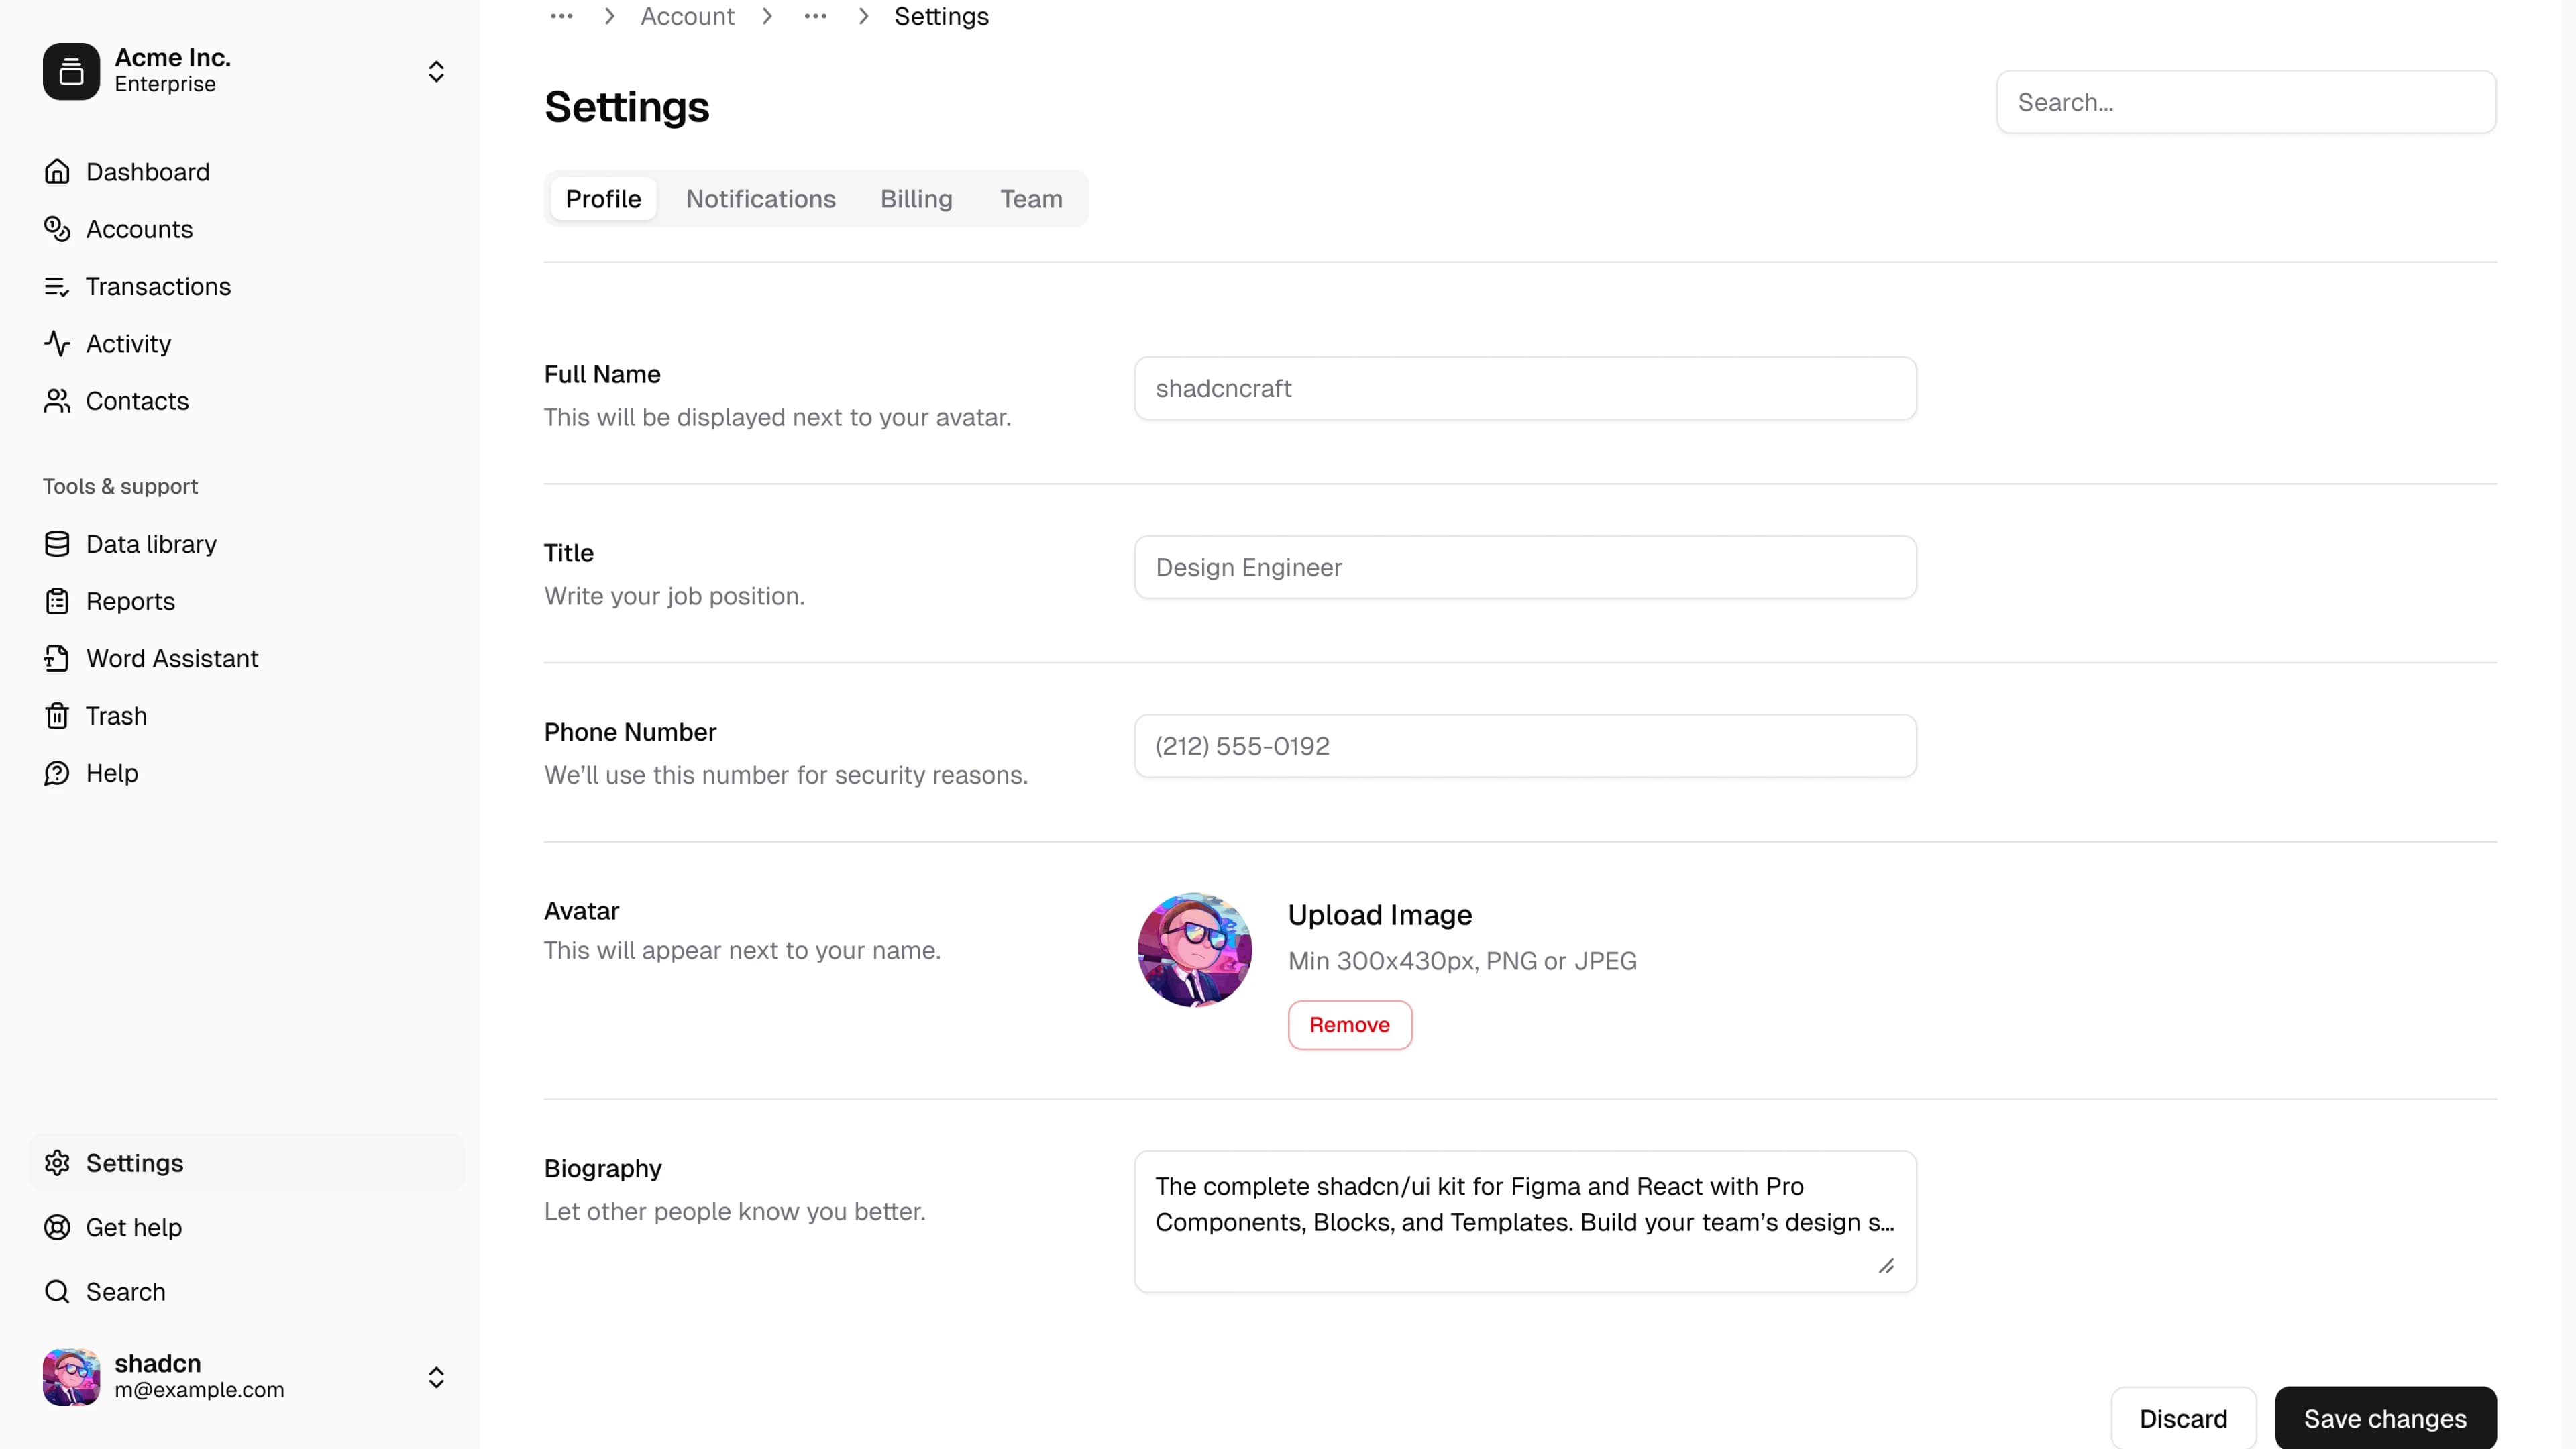Select the Word Assistant icon
Screen dimensions: 2576x1449
[57, 658]
